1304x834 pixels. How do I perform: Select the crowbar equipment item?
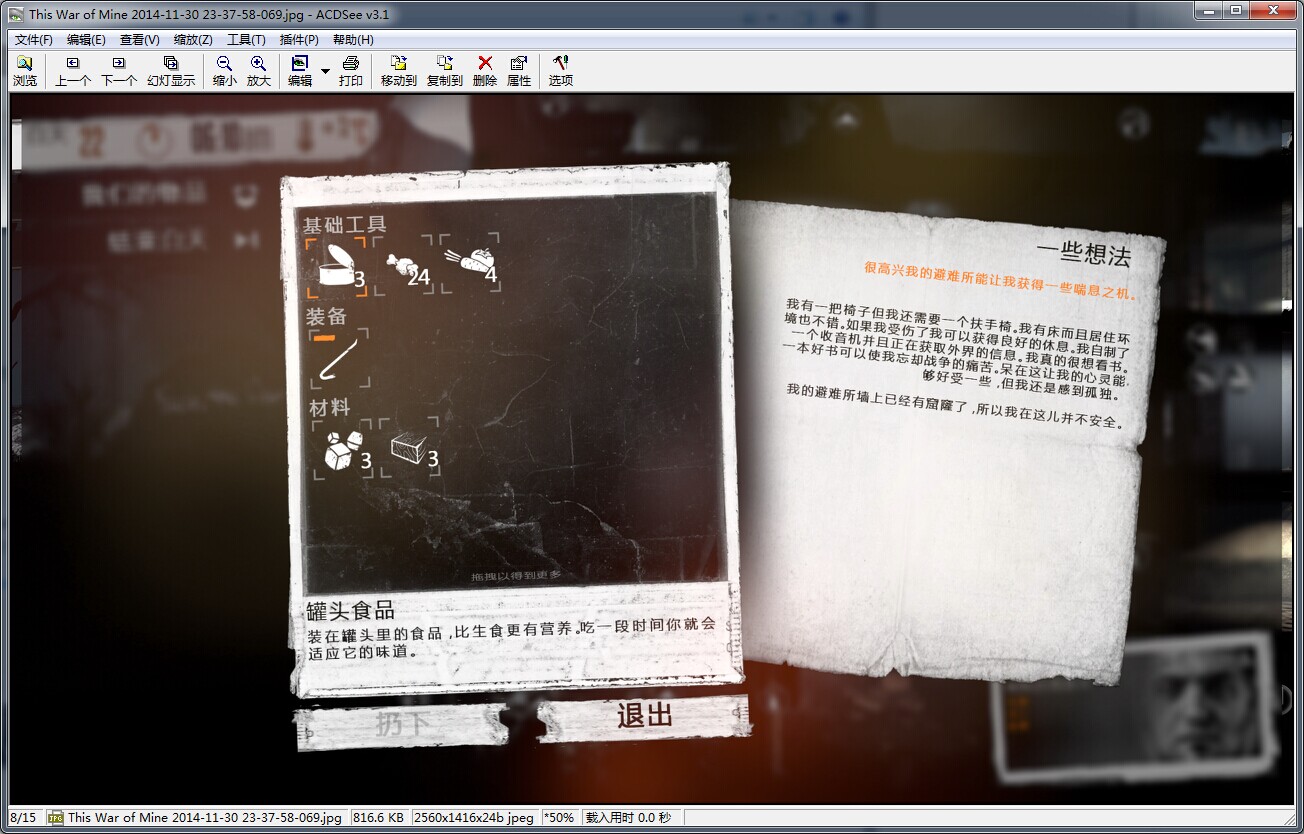coord(338,359)
